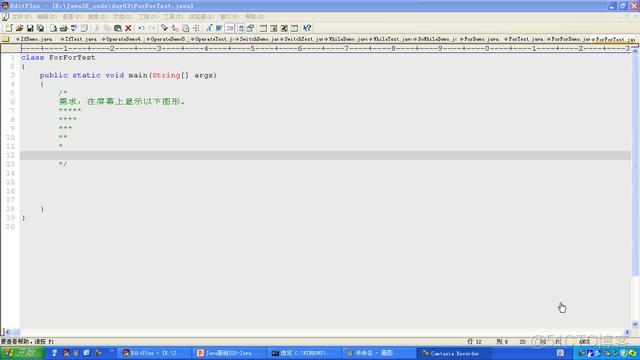This screenshot has width=640, height=360.
Task: Open the Camtasia Recorder taskbar button
Action: point(453,353)
